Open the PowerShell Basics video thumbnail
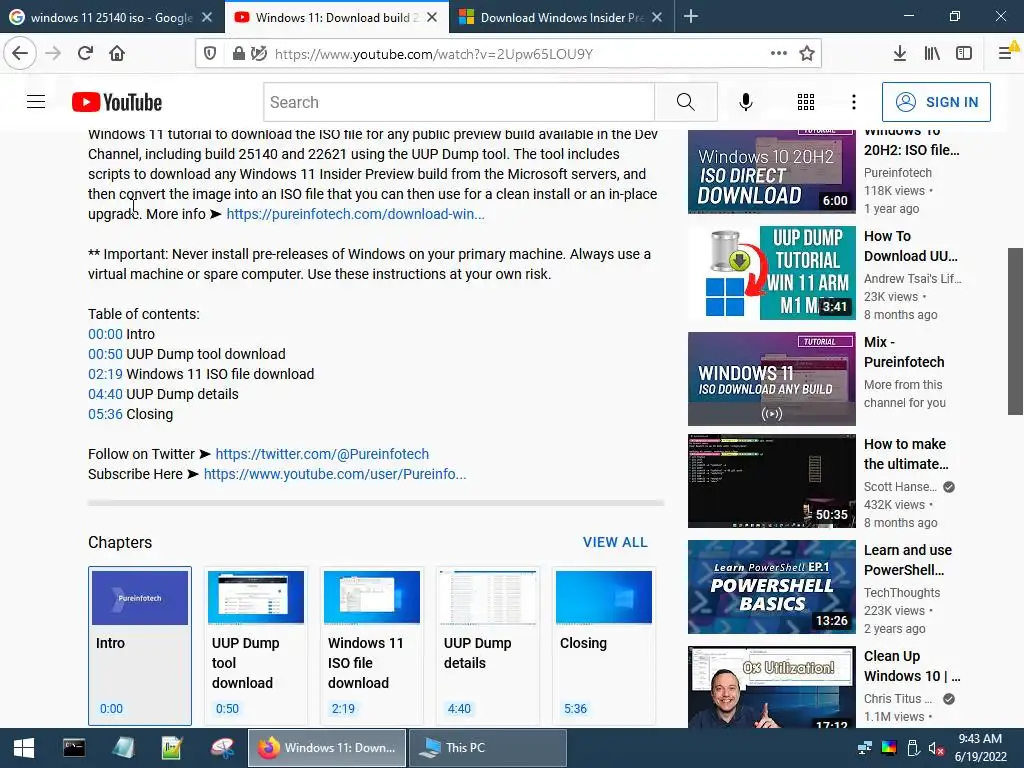Viewport: 1024px width, 768px height. pos(771,586)
